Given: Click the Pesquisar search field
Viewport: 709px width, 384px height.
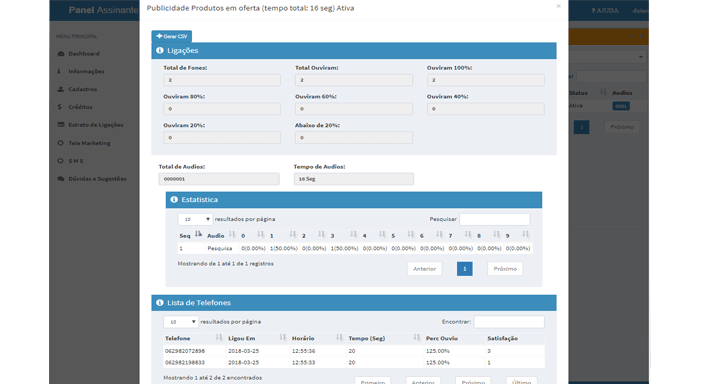Looking at the screenshot, I should tap(495, 219).
